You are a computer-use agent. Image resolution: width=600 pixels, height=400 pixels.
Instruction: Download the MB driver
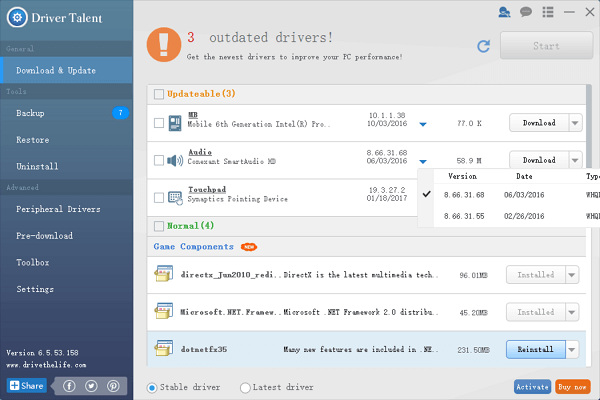pyautogui.click(x=539, y=123)
